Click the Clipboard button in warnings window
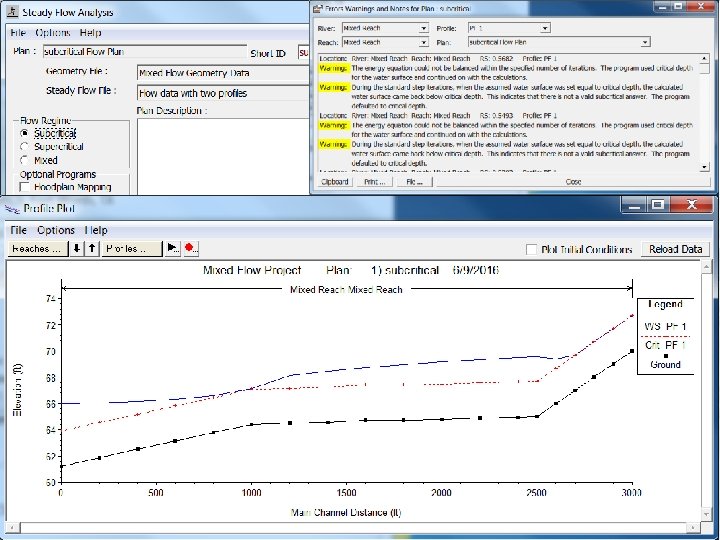 (x=335, y=181)
